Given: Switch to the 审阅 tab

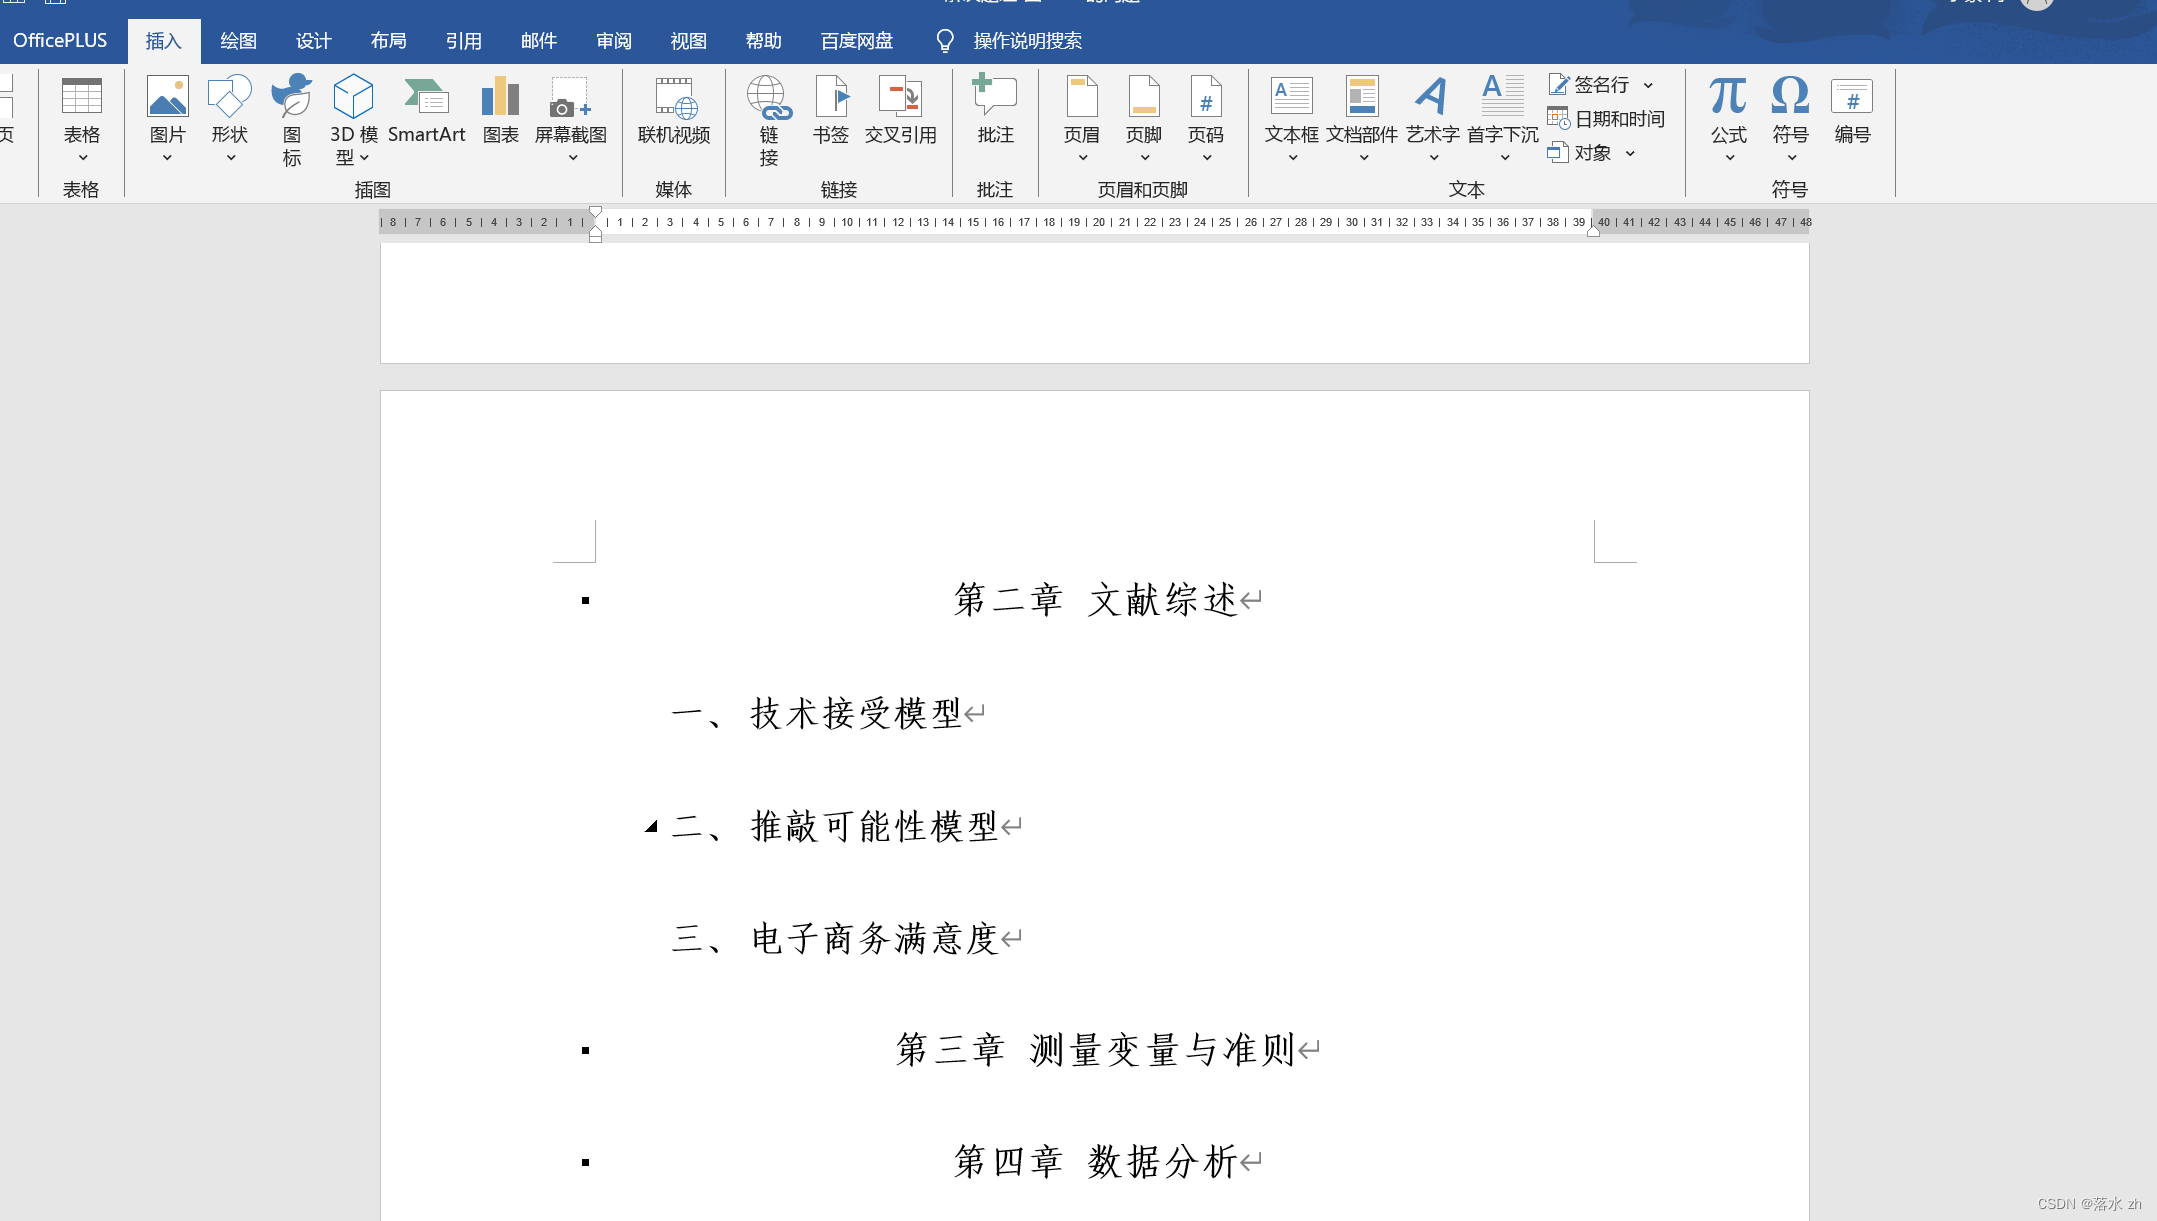Looking at the screenshot, I should tap(613, 41).
